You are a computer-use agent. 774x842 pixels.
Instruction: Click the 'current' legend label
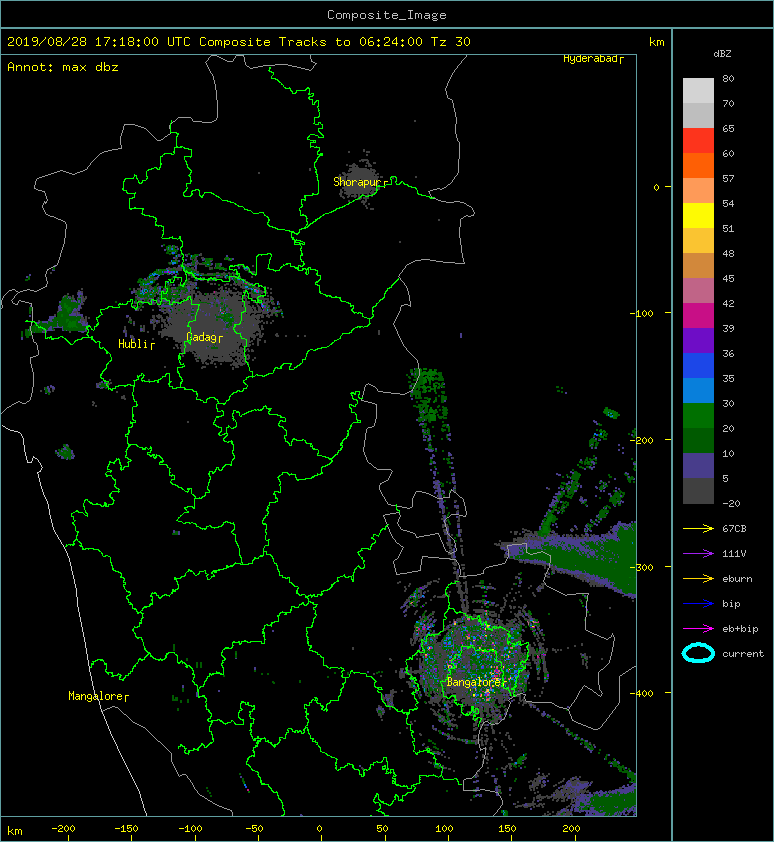(x=743, y=654)
